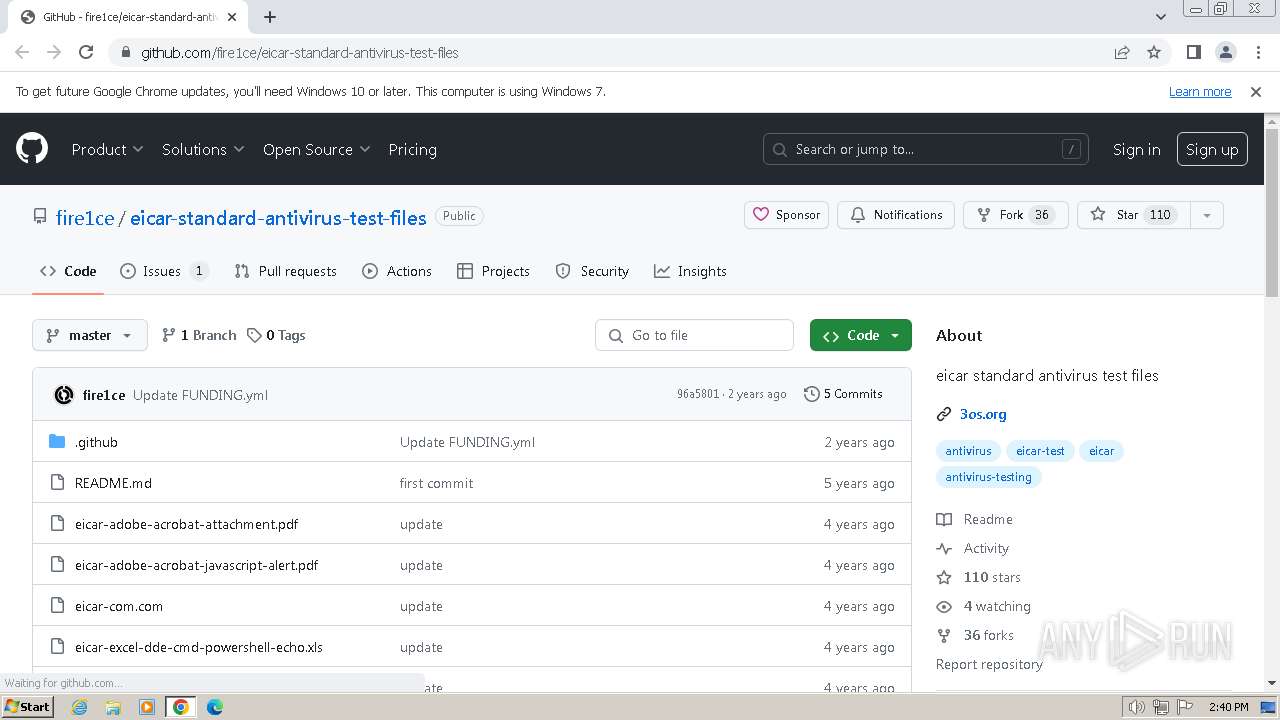Switch to the Security tab
Screen dimensions: 1280x720
pyautogui.click(x=592, y=271)
